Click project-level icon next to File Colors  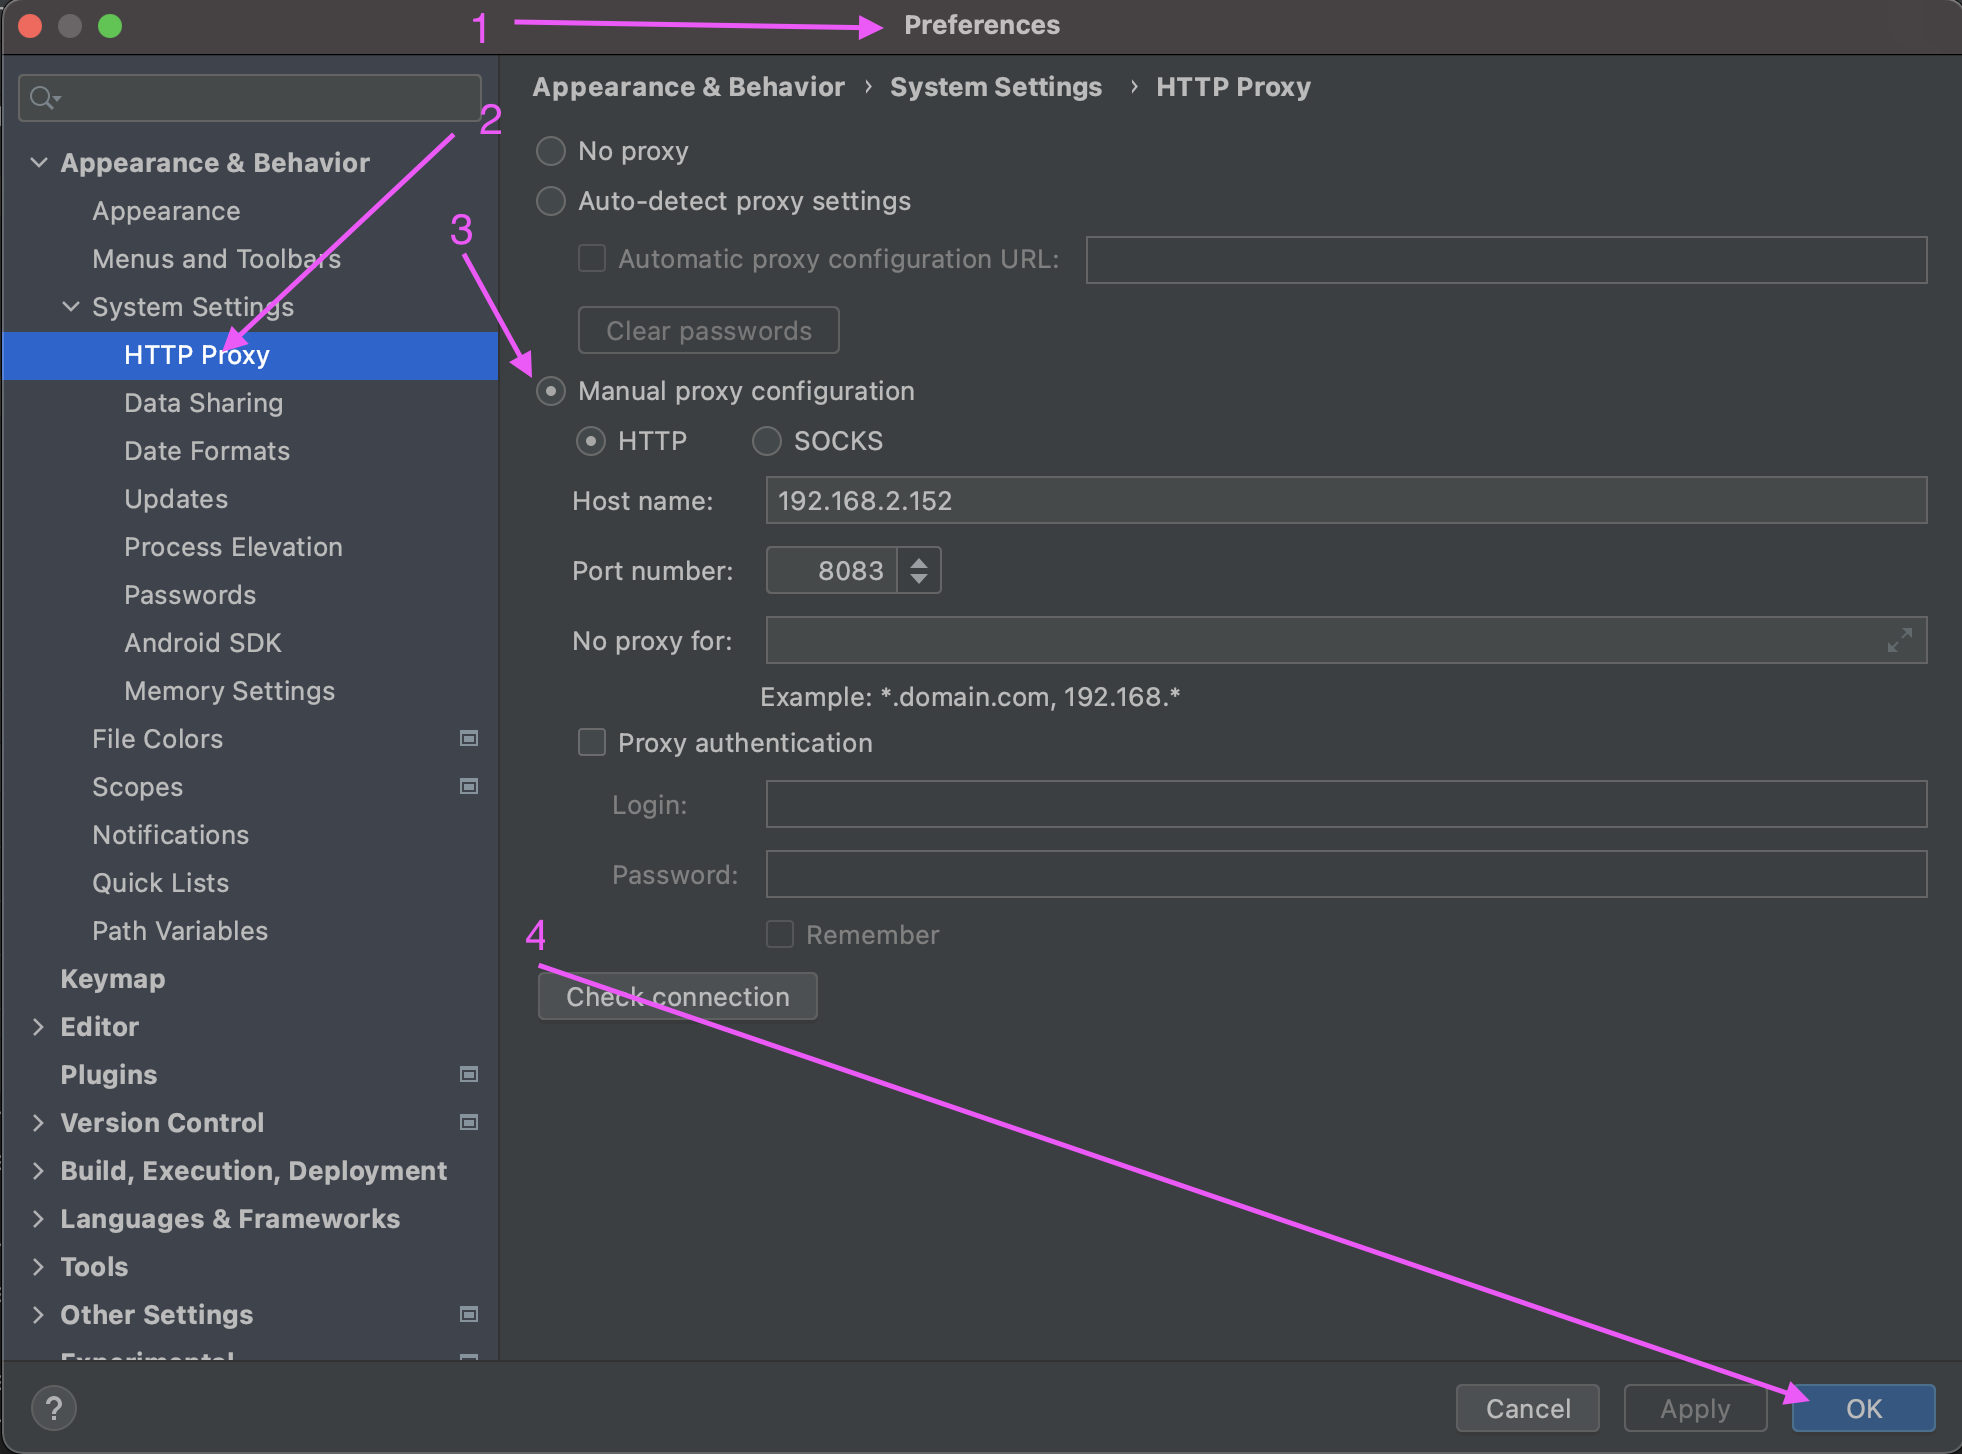[x=468, y=739]
